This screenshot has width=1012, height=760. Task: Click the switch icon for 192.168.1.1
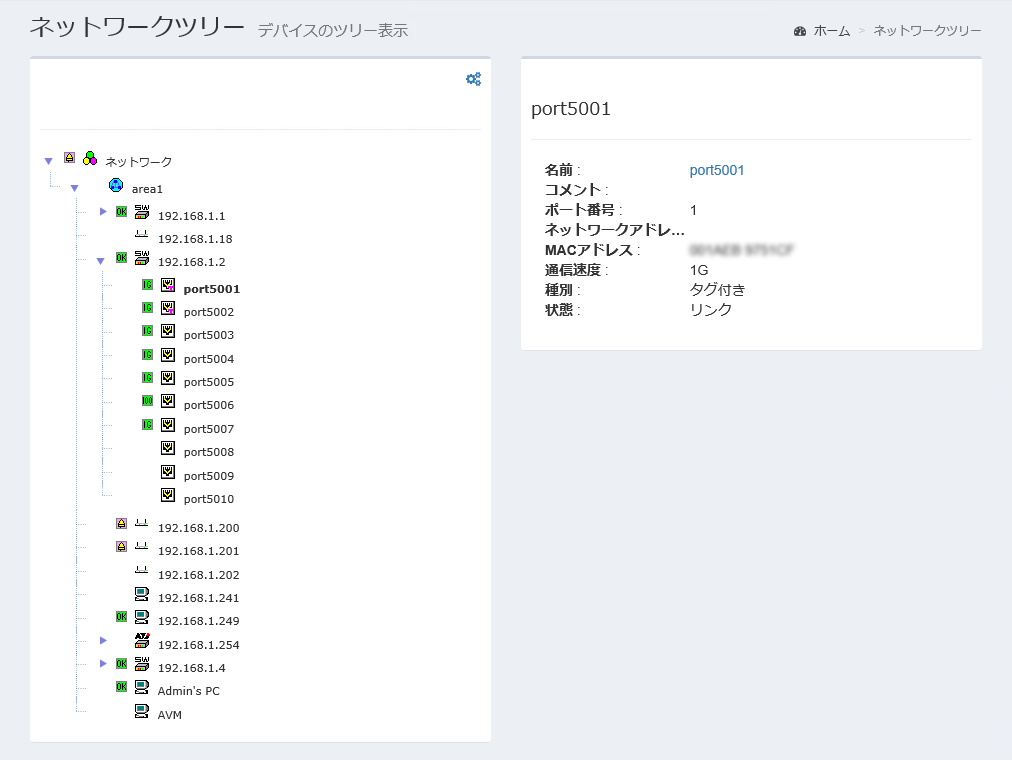point(142,212)
